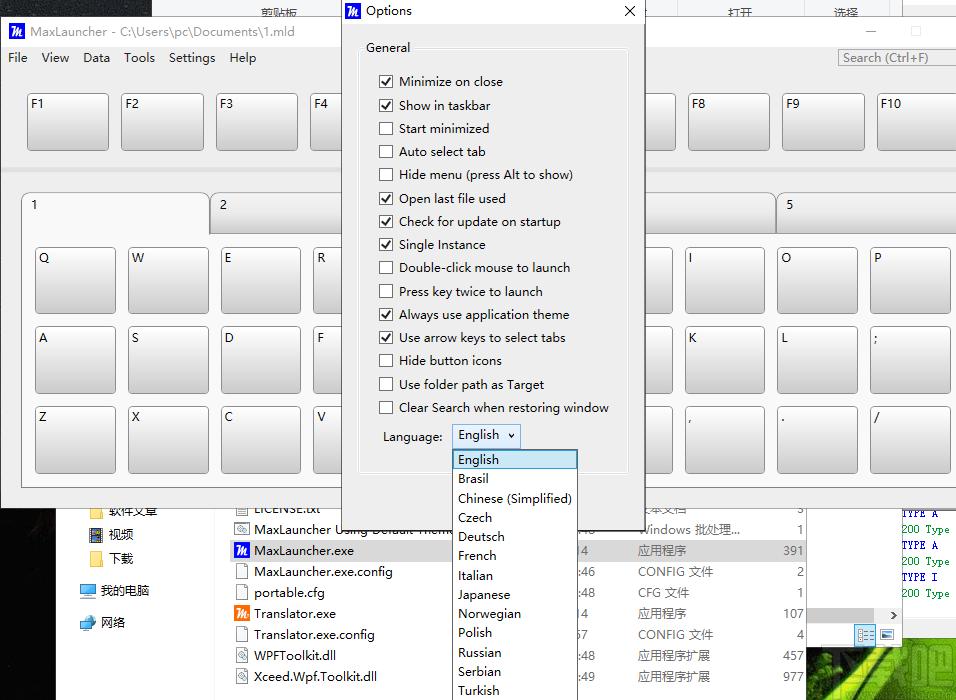Select Polish language option
This screenshot has height=700, width=956.
(515, 632)
